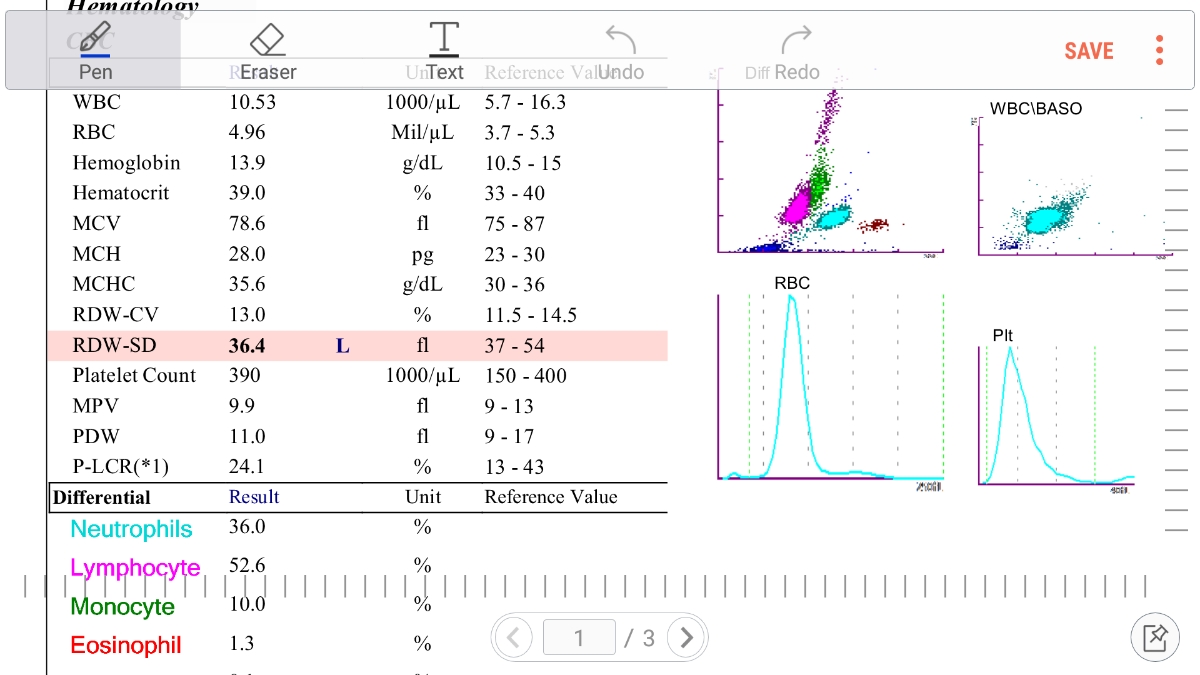1200x675 pixels.
Task: Select the PDW reference range 9 - 17
Action: pos(510,436)
